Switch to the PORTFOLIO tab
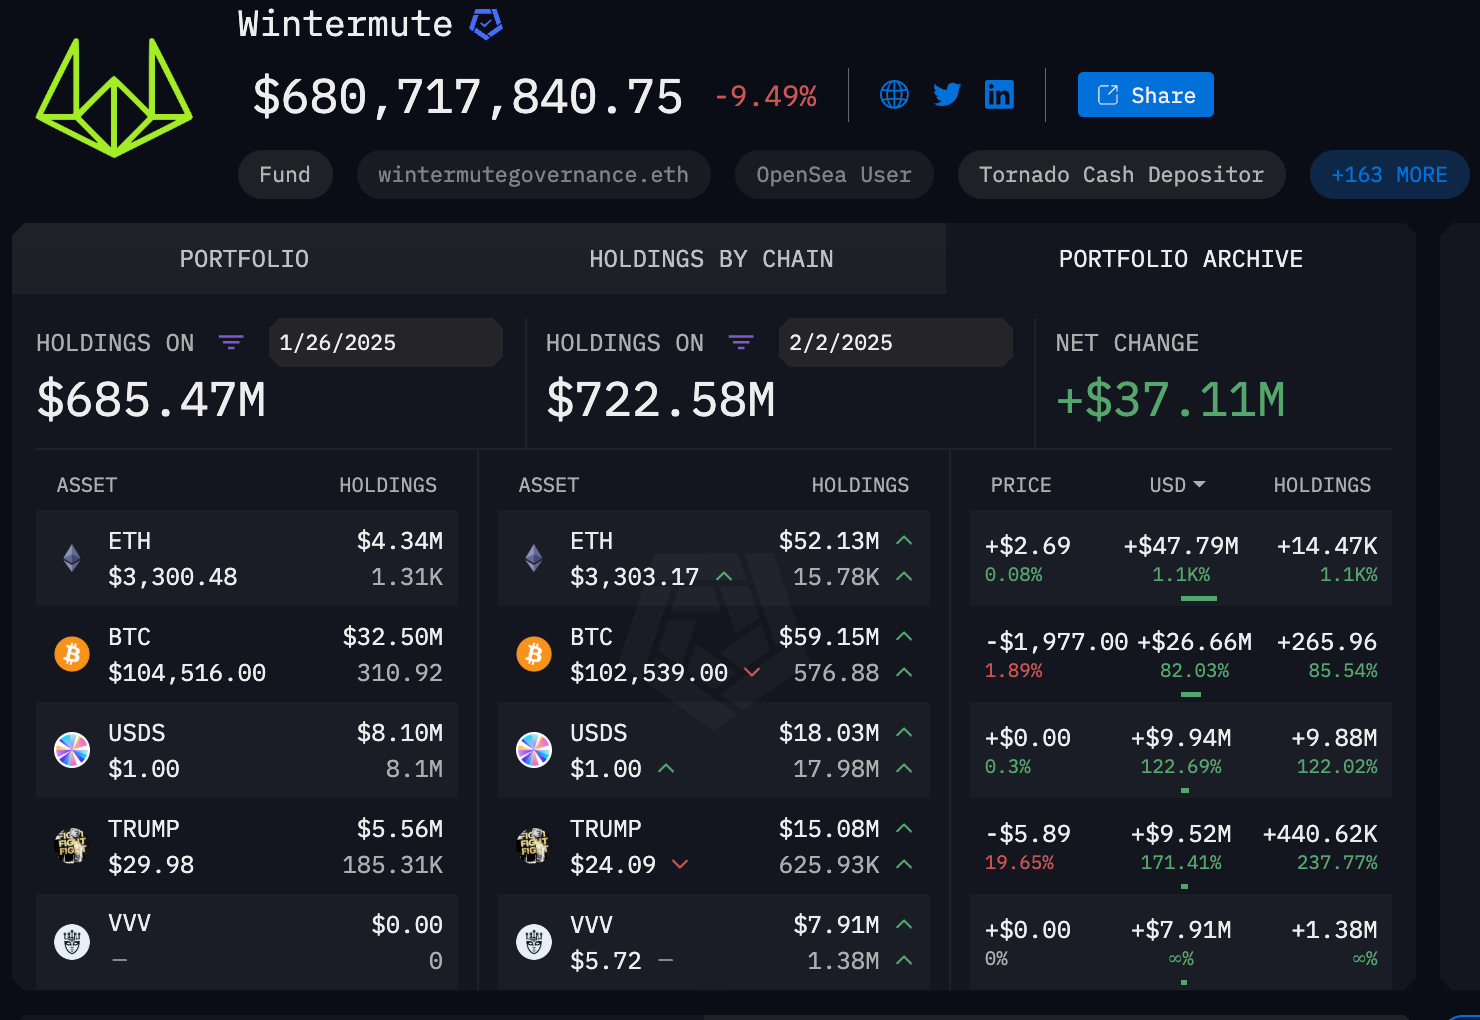This screenshot has width=1480, height=1020. (244, 258)
